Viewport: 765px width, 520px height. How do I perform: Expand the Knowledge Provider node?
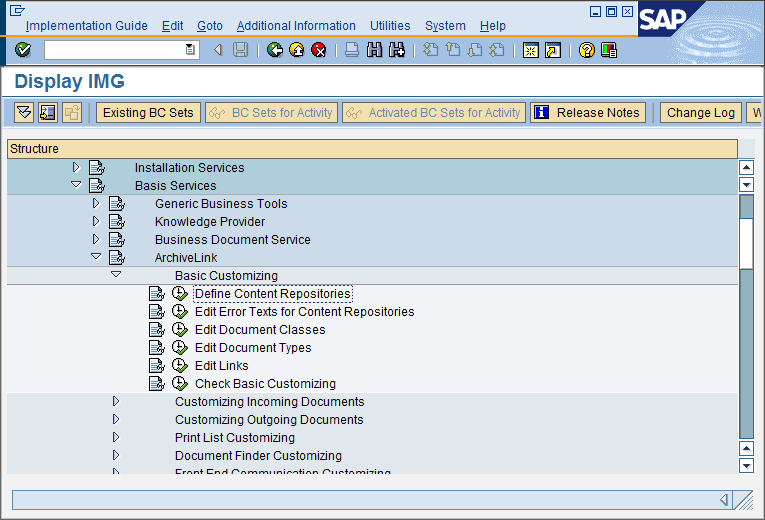tap(96, 222)
